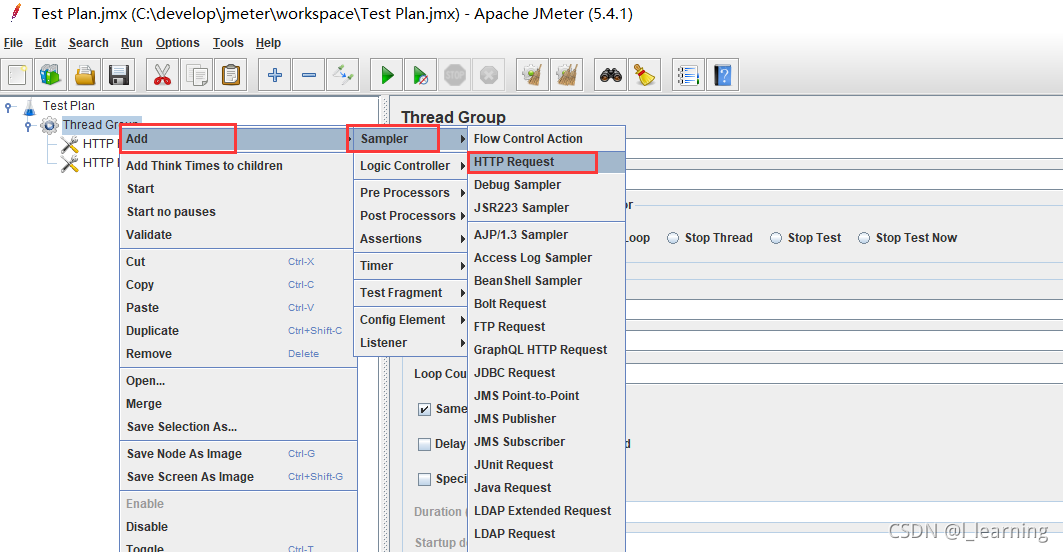Expand the Logic Controller submenu
Viewport: 1063px width, 552px height.
click(410, 166)
